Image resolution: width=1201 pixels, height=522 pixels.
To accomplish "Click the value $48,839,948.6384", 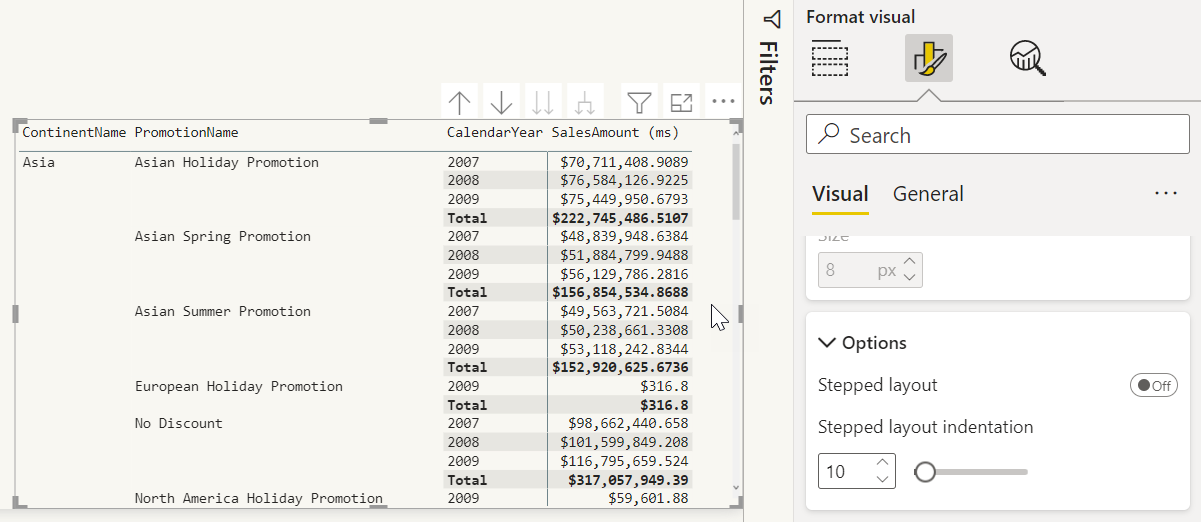I will pyautogui.click(x=624, y=237).
